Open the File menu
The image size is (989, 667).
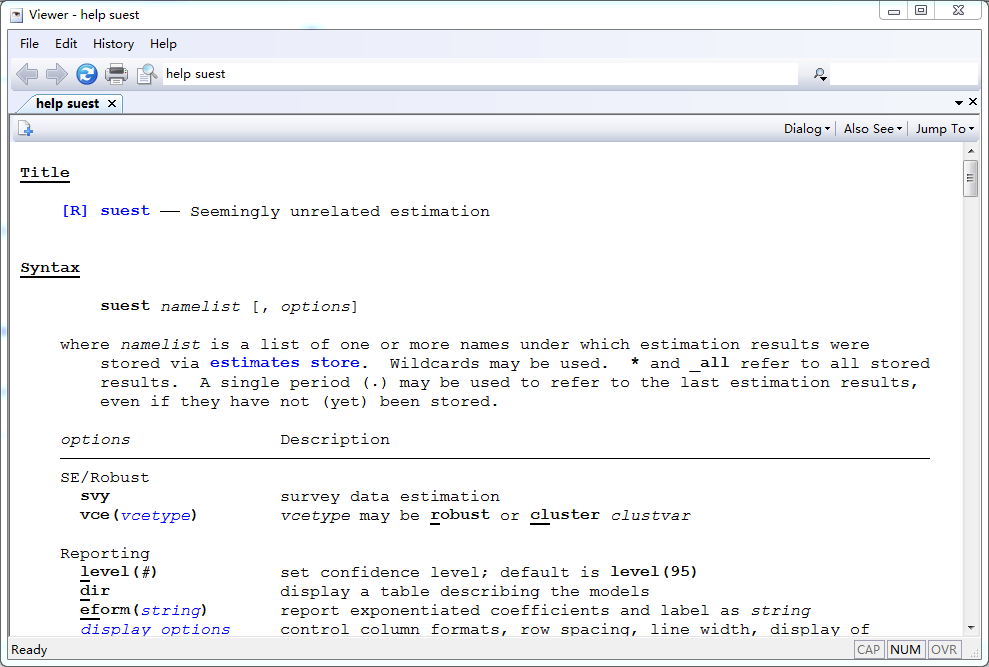tap(29, 44)
